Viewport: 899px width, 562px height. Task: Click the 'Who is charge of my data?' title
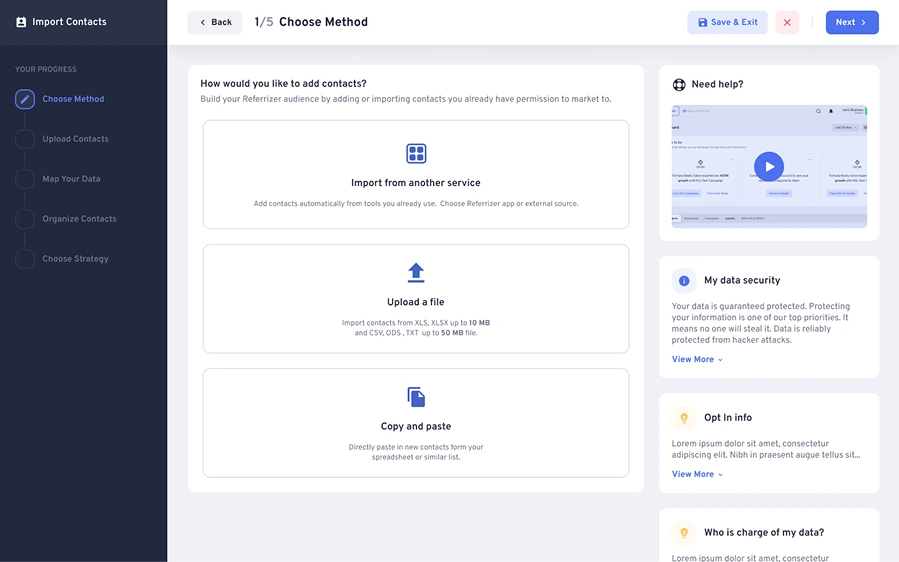pyautogui.click(x=764, y=533)
